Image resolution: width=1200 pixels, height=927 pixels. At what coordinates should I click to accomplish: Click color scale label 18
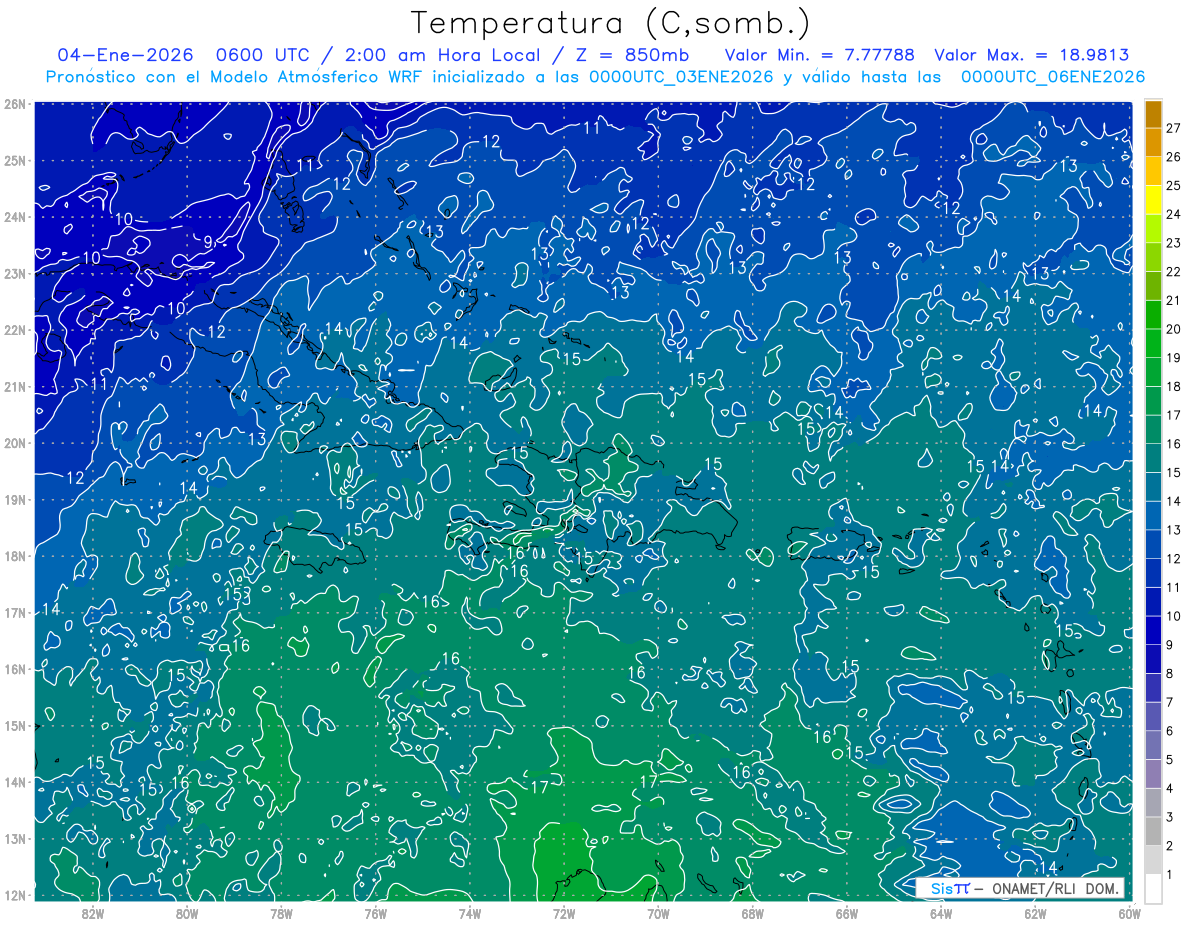[1174, 386]
